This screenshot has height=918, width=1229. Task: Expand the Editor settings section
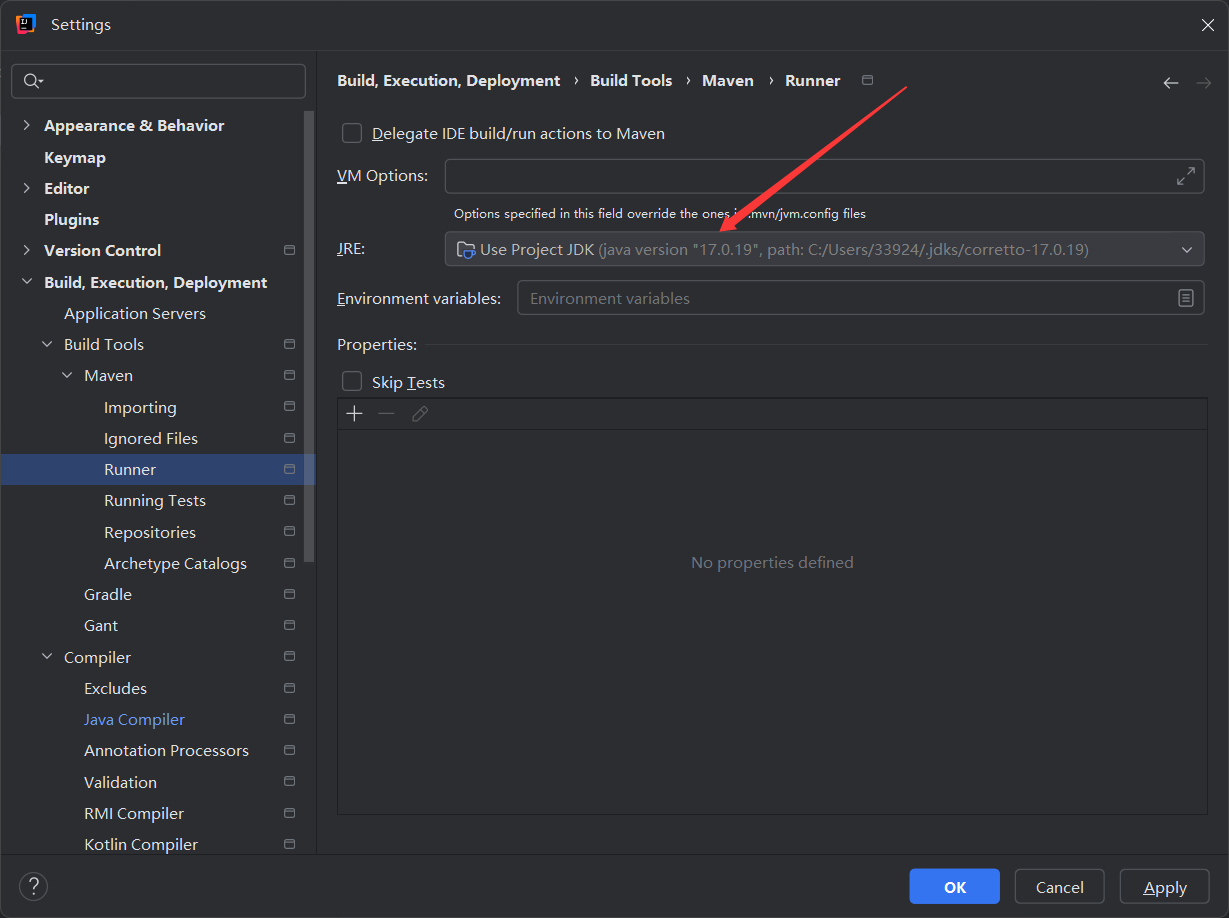pyautogui.click(x=26, y=188)
